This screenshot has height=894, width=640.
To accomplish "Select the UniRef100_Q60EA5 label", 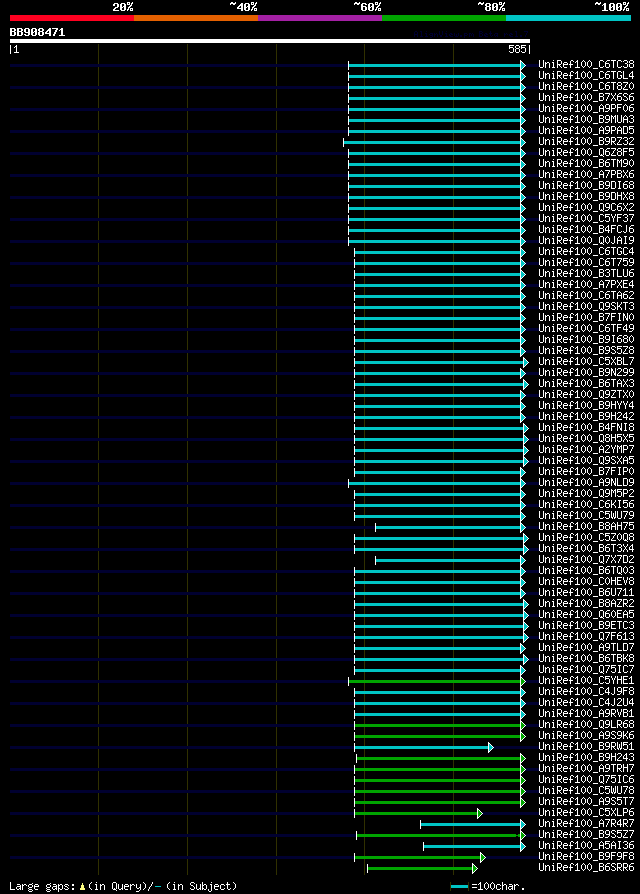I will (x=586, y=614).
